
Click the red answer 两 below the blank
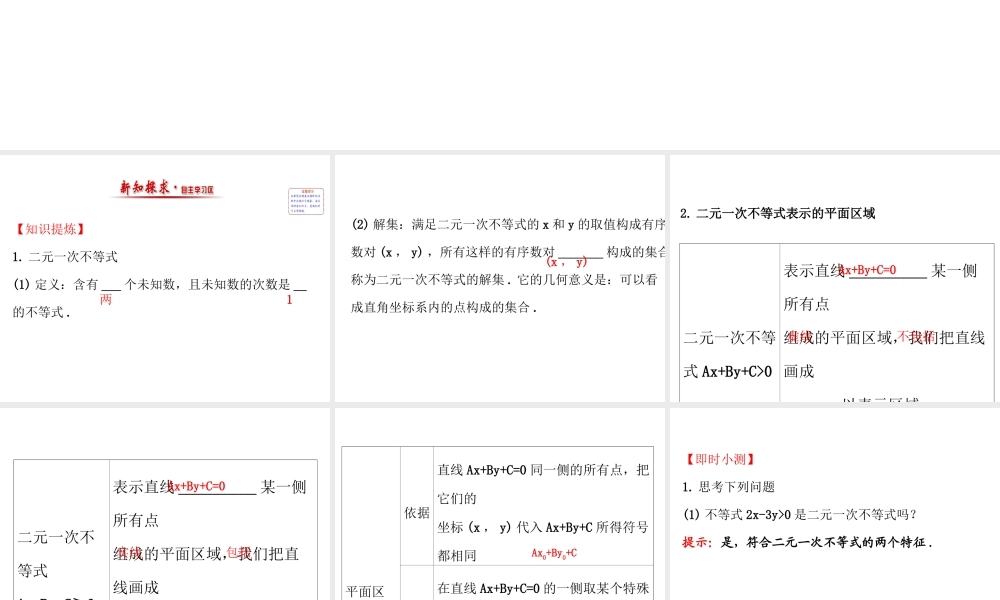104,300
